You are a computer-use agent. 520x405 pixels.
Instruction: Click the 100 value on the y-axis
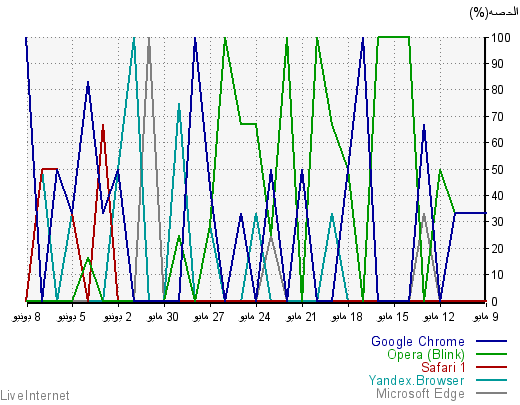tap(501, 38)
